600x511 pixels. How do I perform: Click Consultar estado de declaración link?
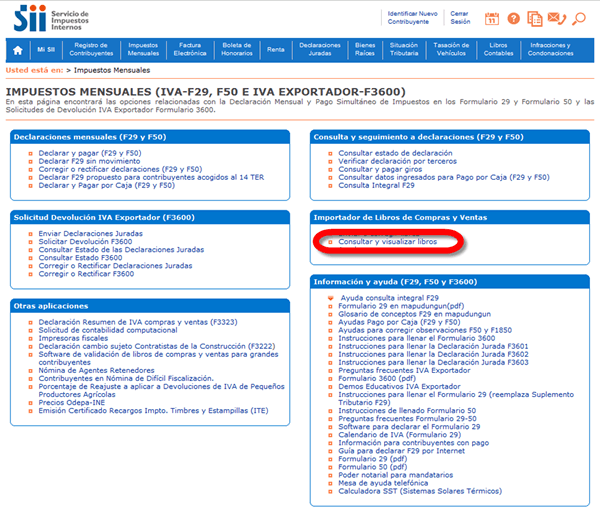tap(395, 153)
